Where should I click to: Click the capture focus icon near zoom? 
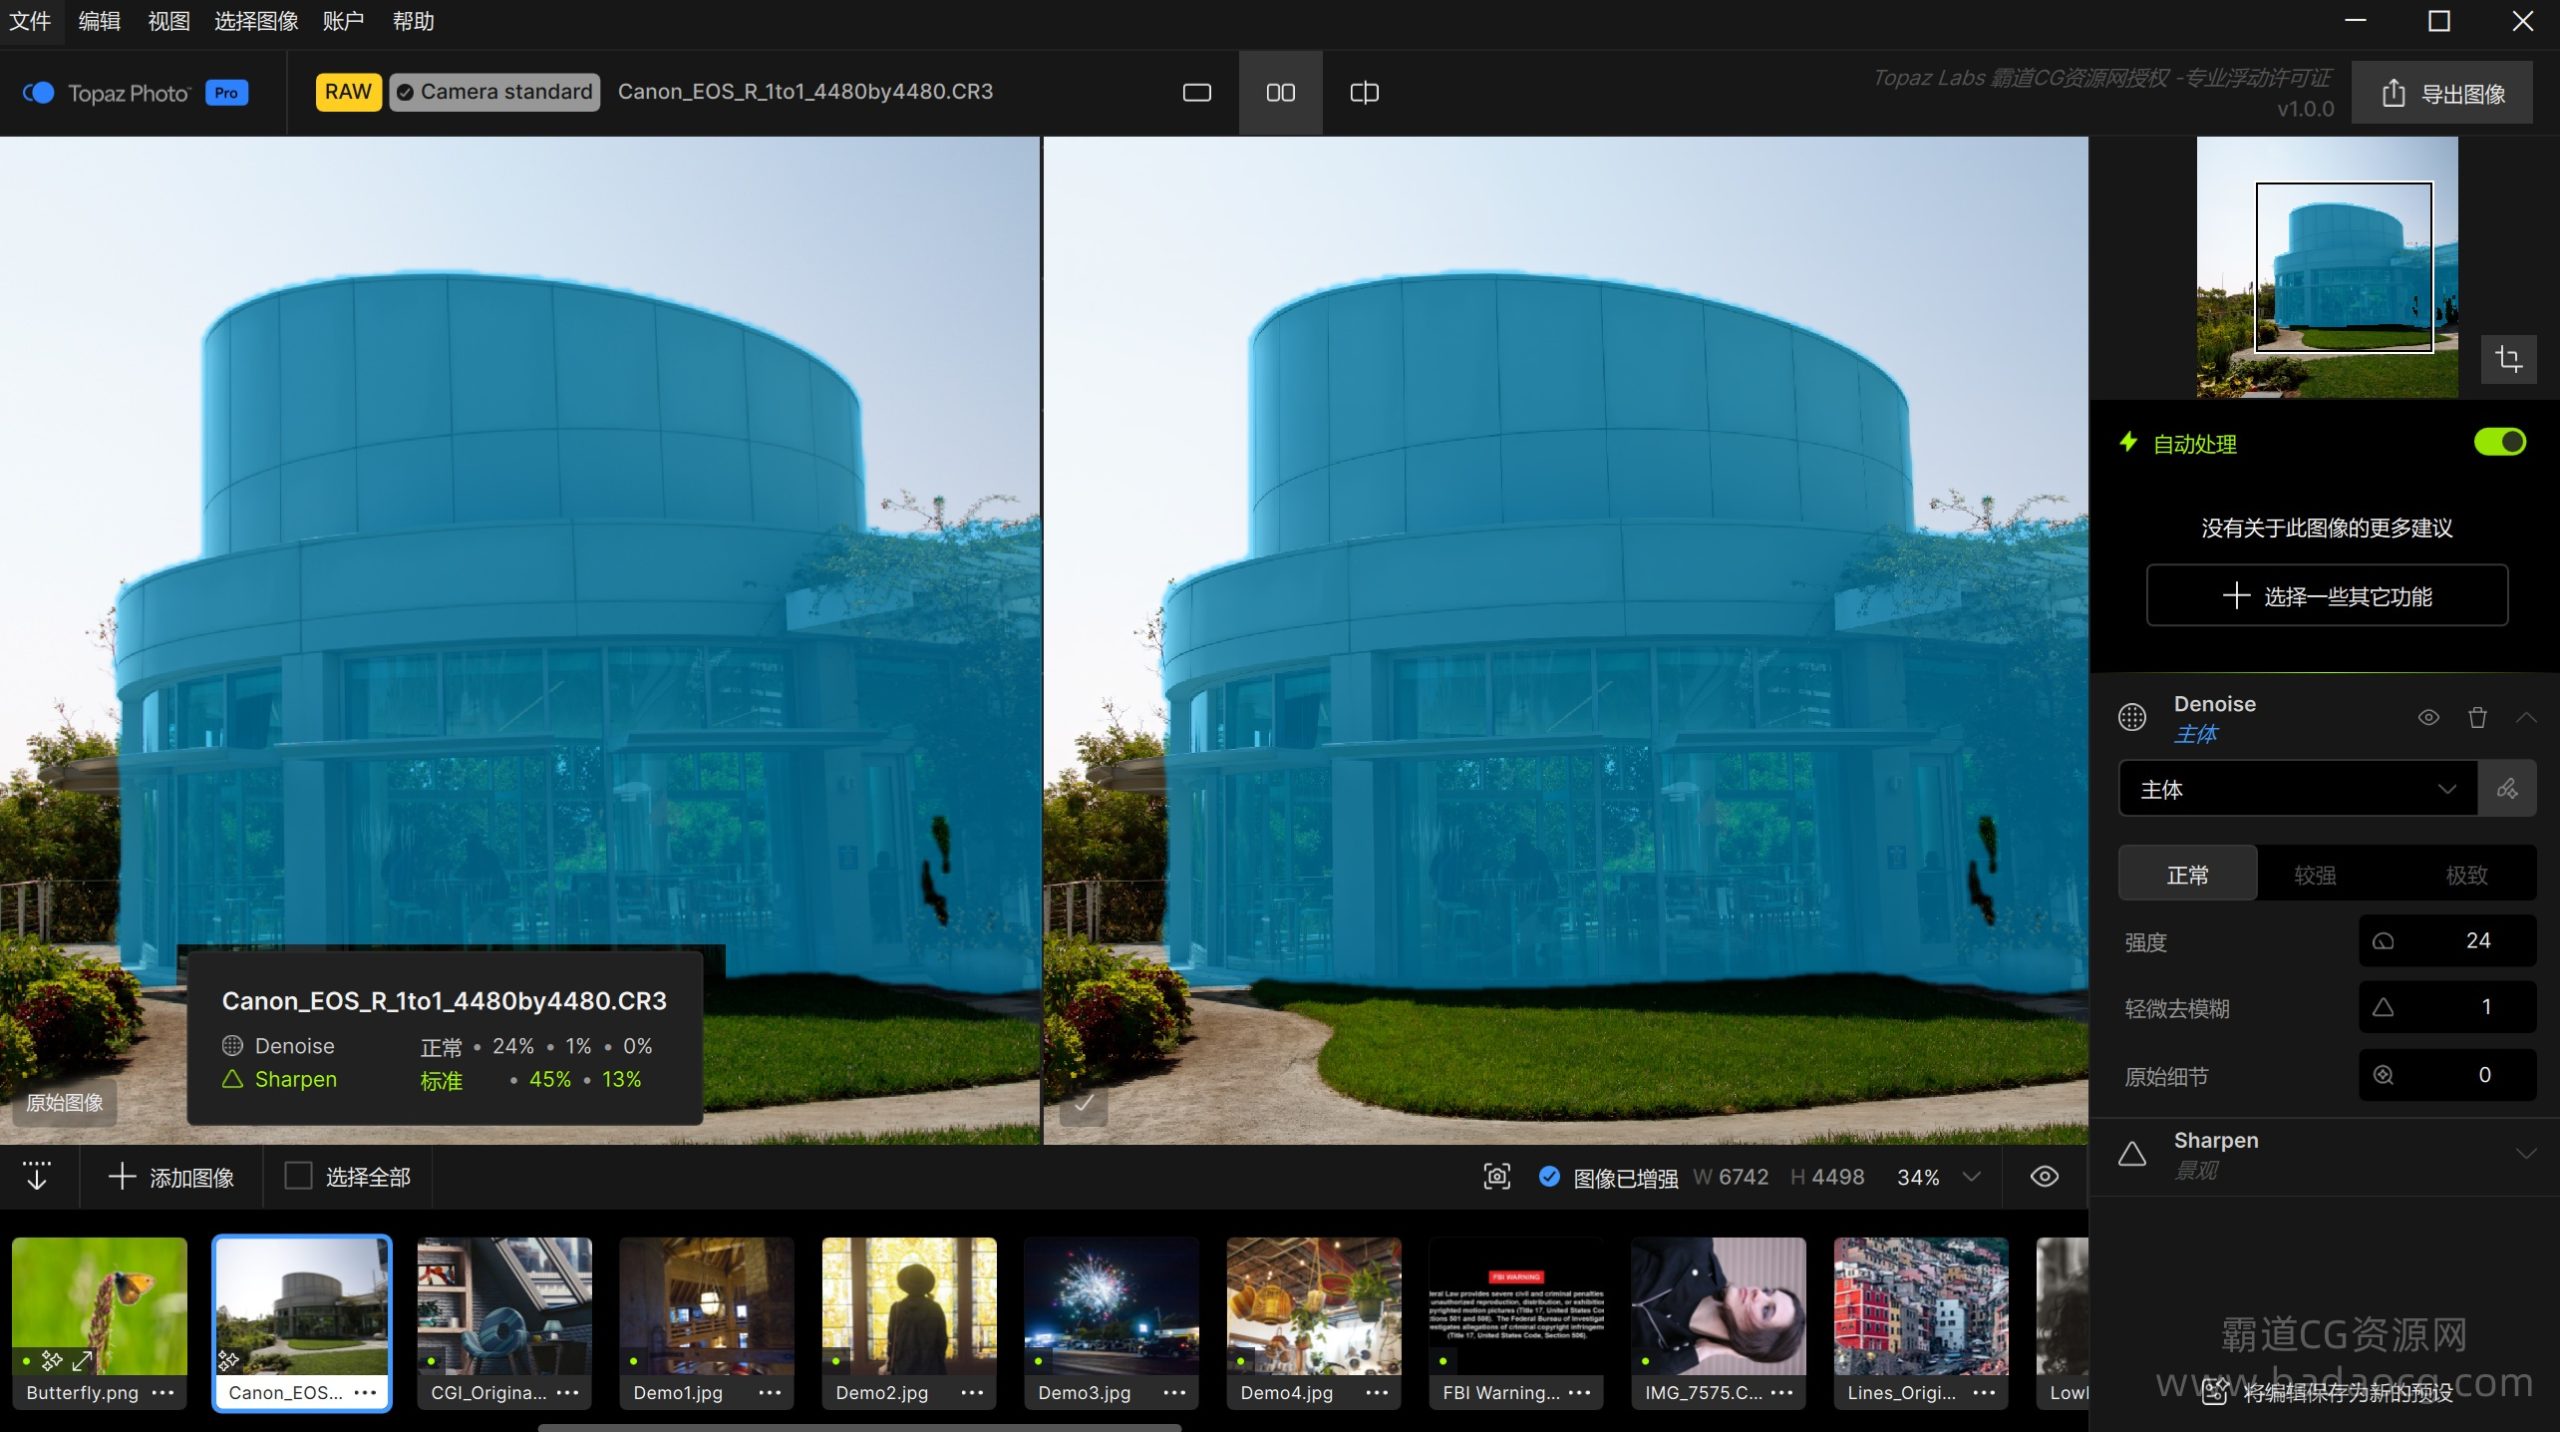1496,1176
